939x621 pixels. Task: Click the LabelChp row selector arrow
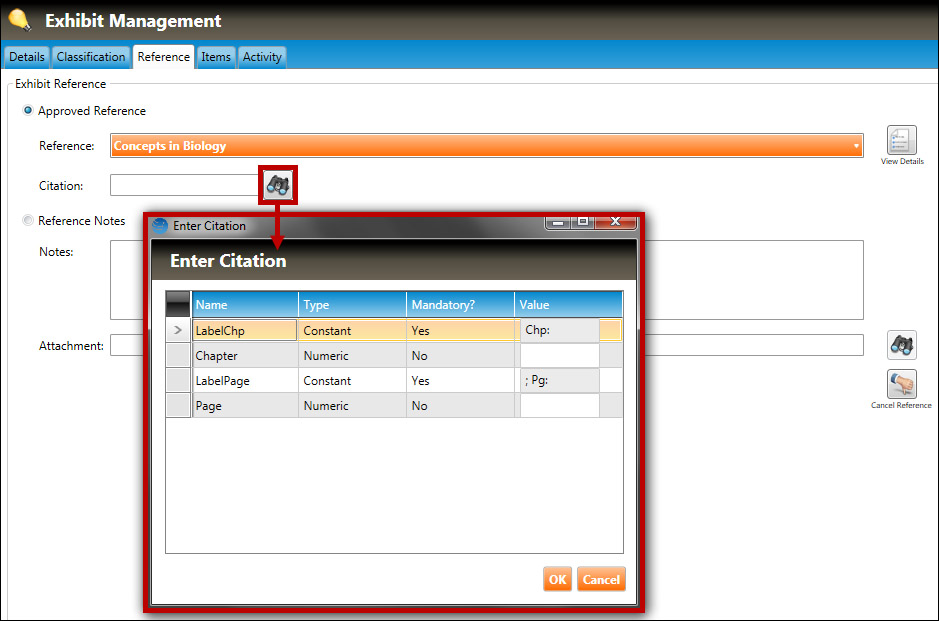click(178, 330)
